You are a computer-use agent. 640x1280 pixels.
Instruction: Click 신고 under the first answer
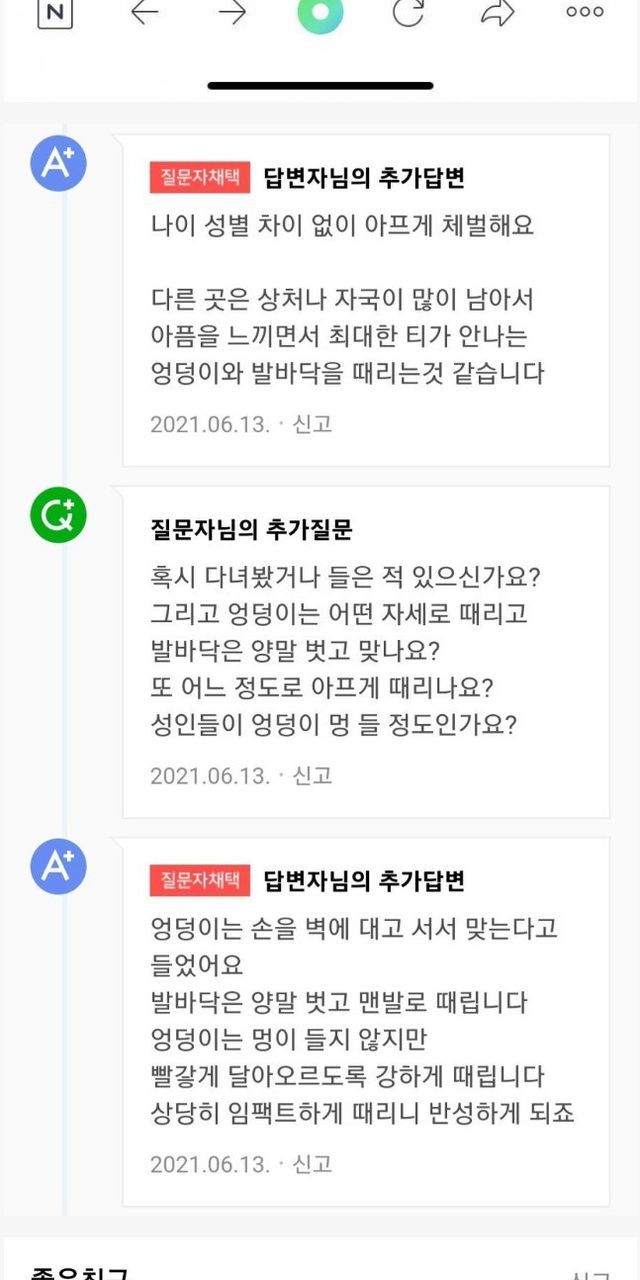point(312,424)
